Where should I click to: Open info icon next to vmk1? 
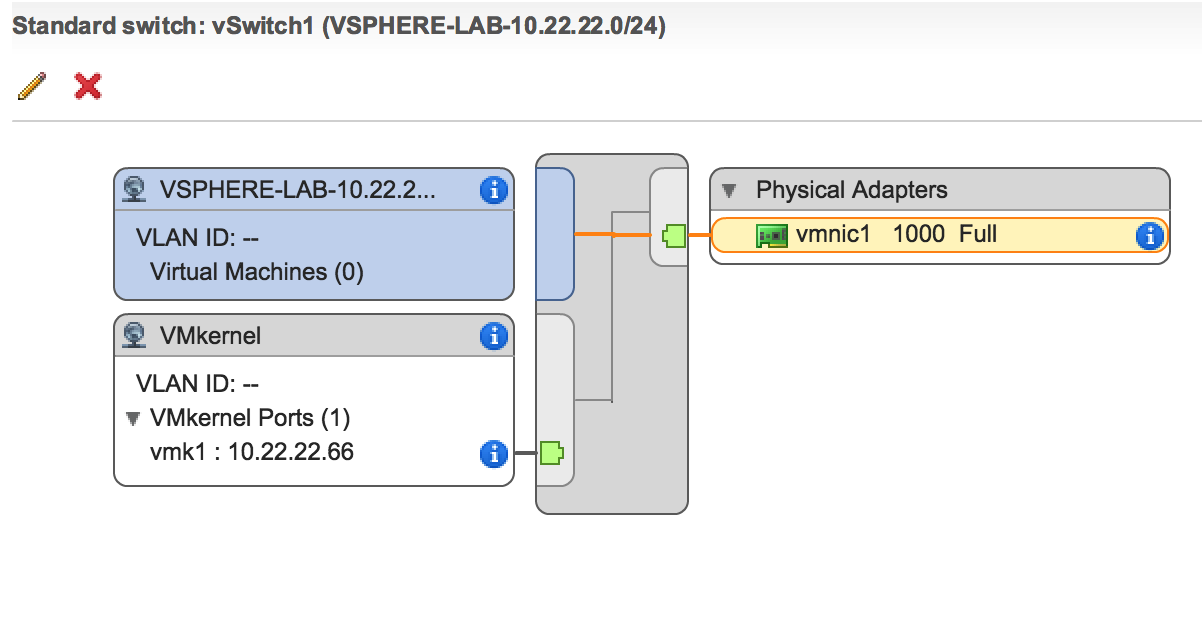coord(494,454)
